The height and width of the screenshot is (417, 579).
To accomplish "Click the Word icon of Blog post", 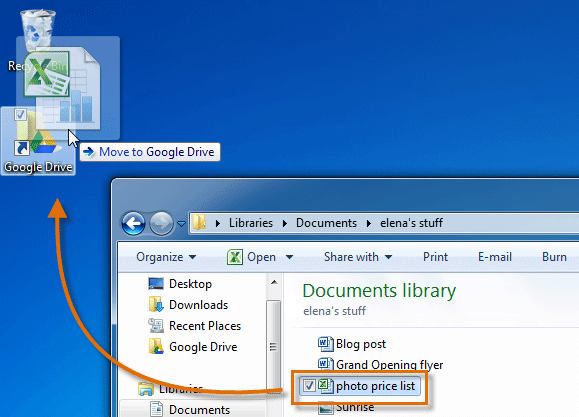I will [x=326, y=344].
